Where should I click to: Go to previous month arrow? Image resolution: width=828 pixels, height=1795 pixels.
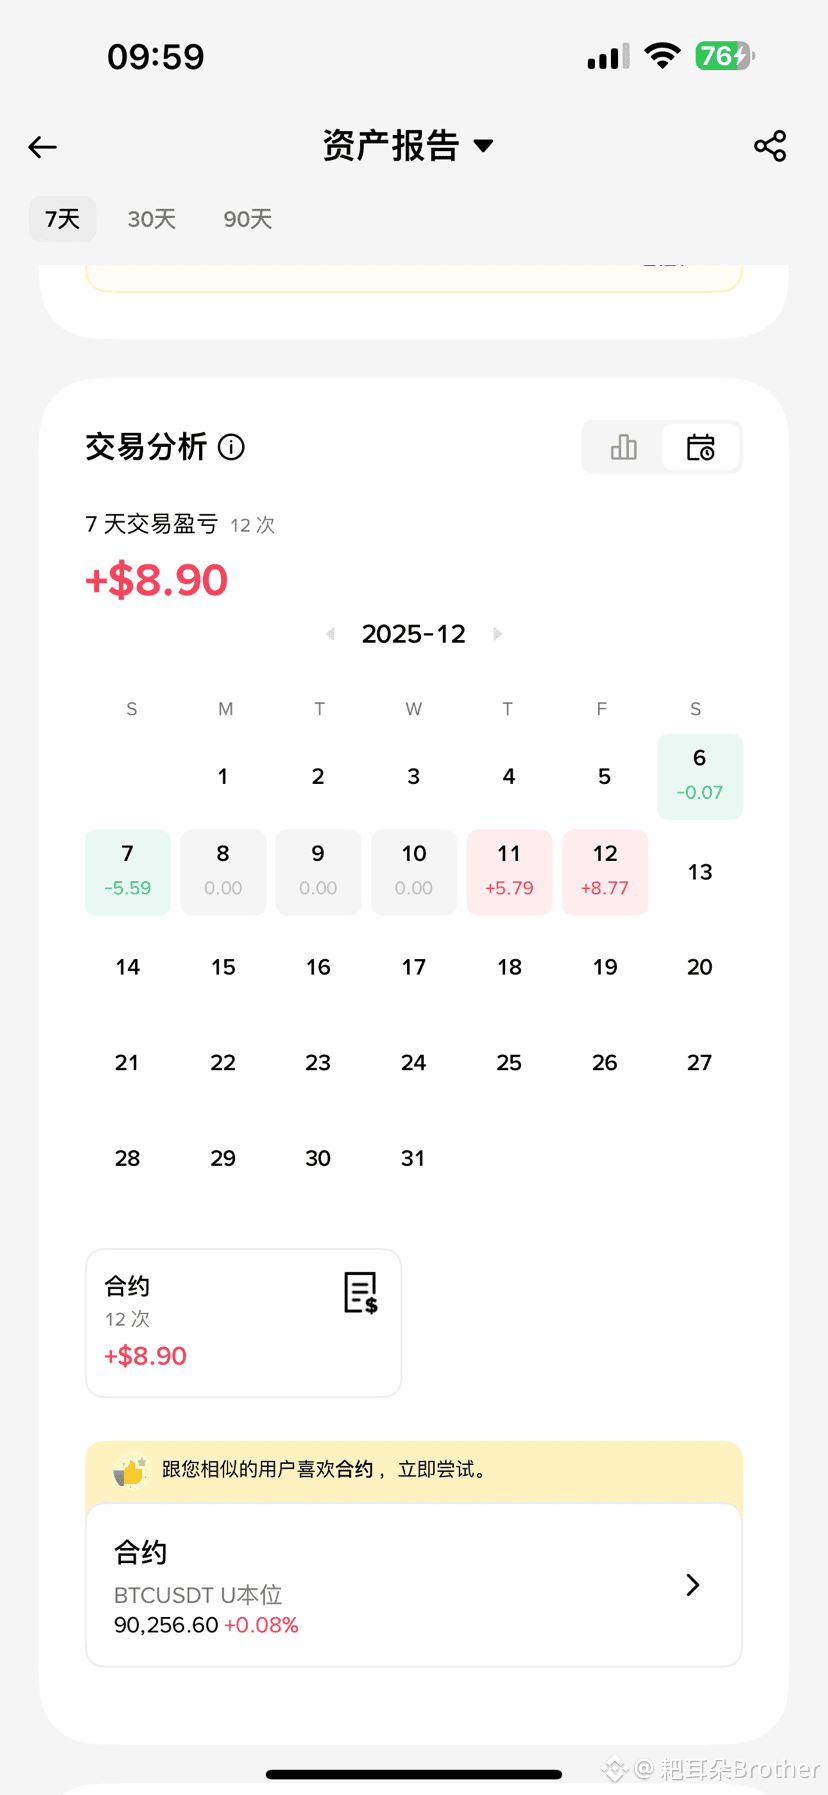click(x=330, y=634)
